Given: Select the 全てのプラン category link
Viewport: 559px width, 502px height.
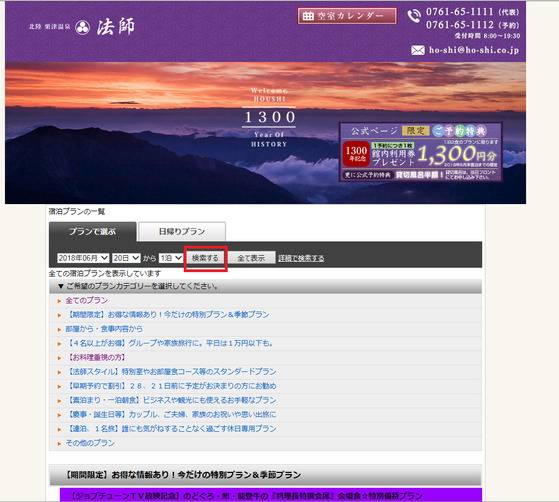Looking at the screenshot, I should (87, 301).
